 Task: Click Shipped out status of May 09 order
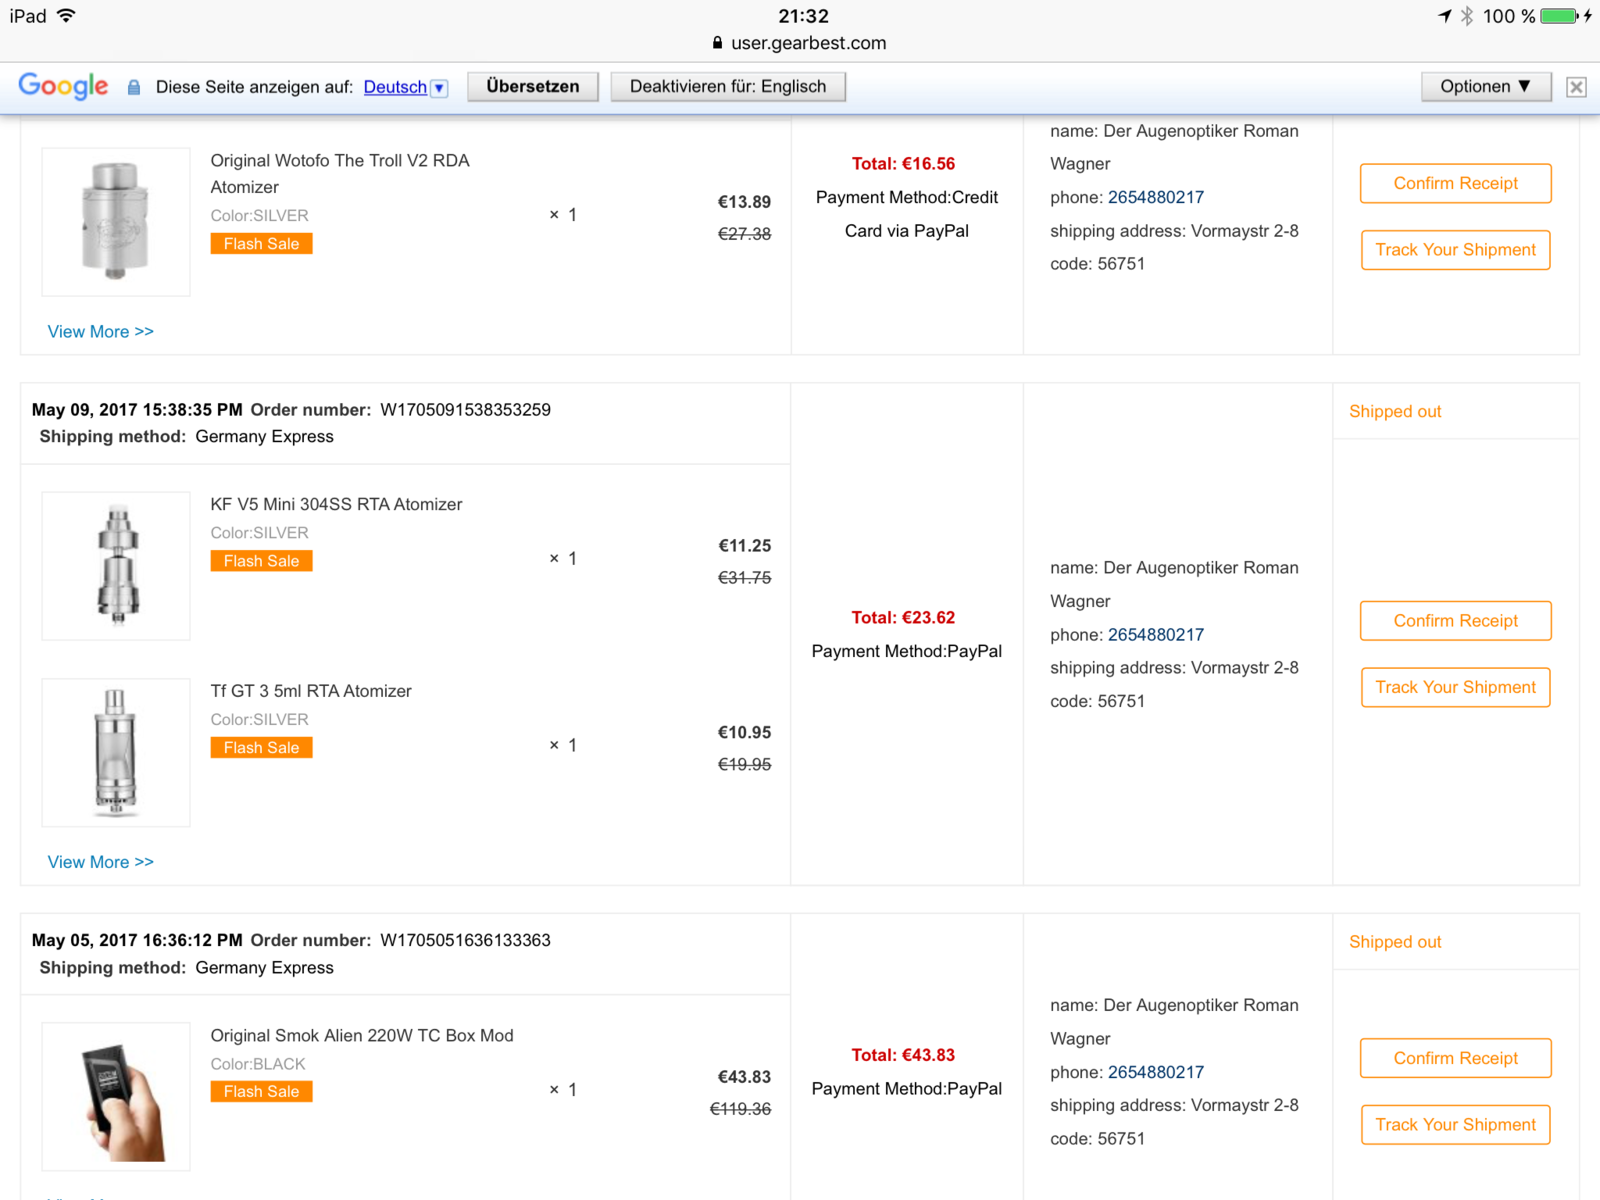coord(1395,412)
